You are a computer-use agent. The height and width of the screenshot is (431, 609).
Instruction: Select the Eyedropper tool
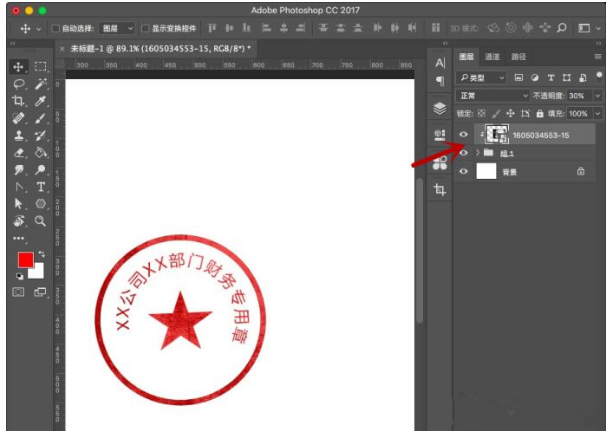point(41,101)
